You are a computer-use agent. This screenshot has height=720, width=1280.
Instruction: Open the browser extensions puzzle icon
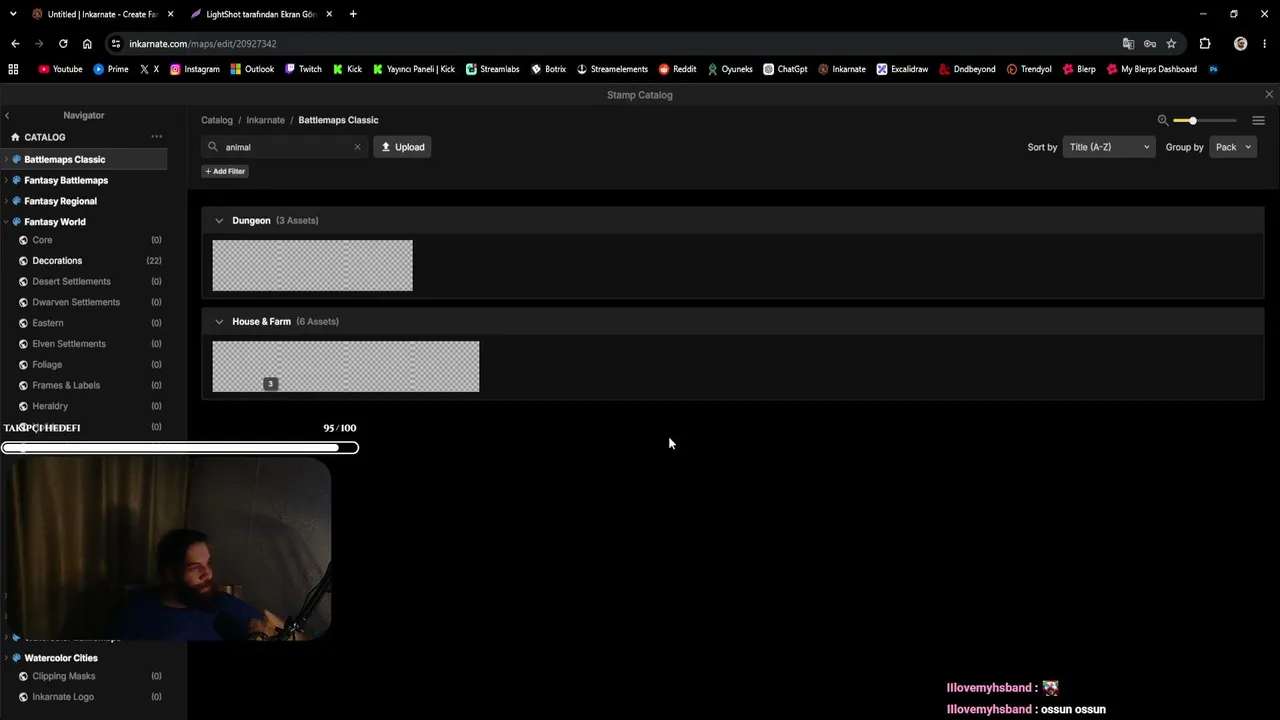pos(1204,44)
